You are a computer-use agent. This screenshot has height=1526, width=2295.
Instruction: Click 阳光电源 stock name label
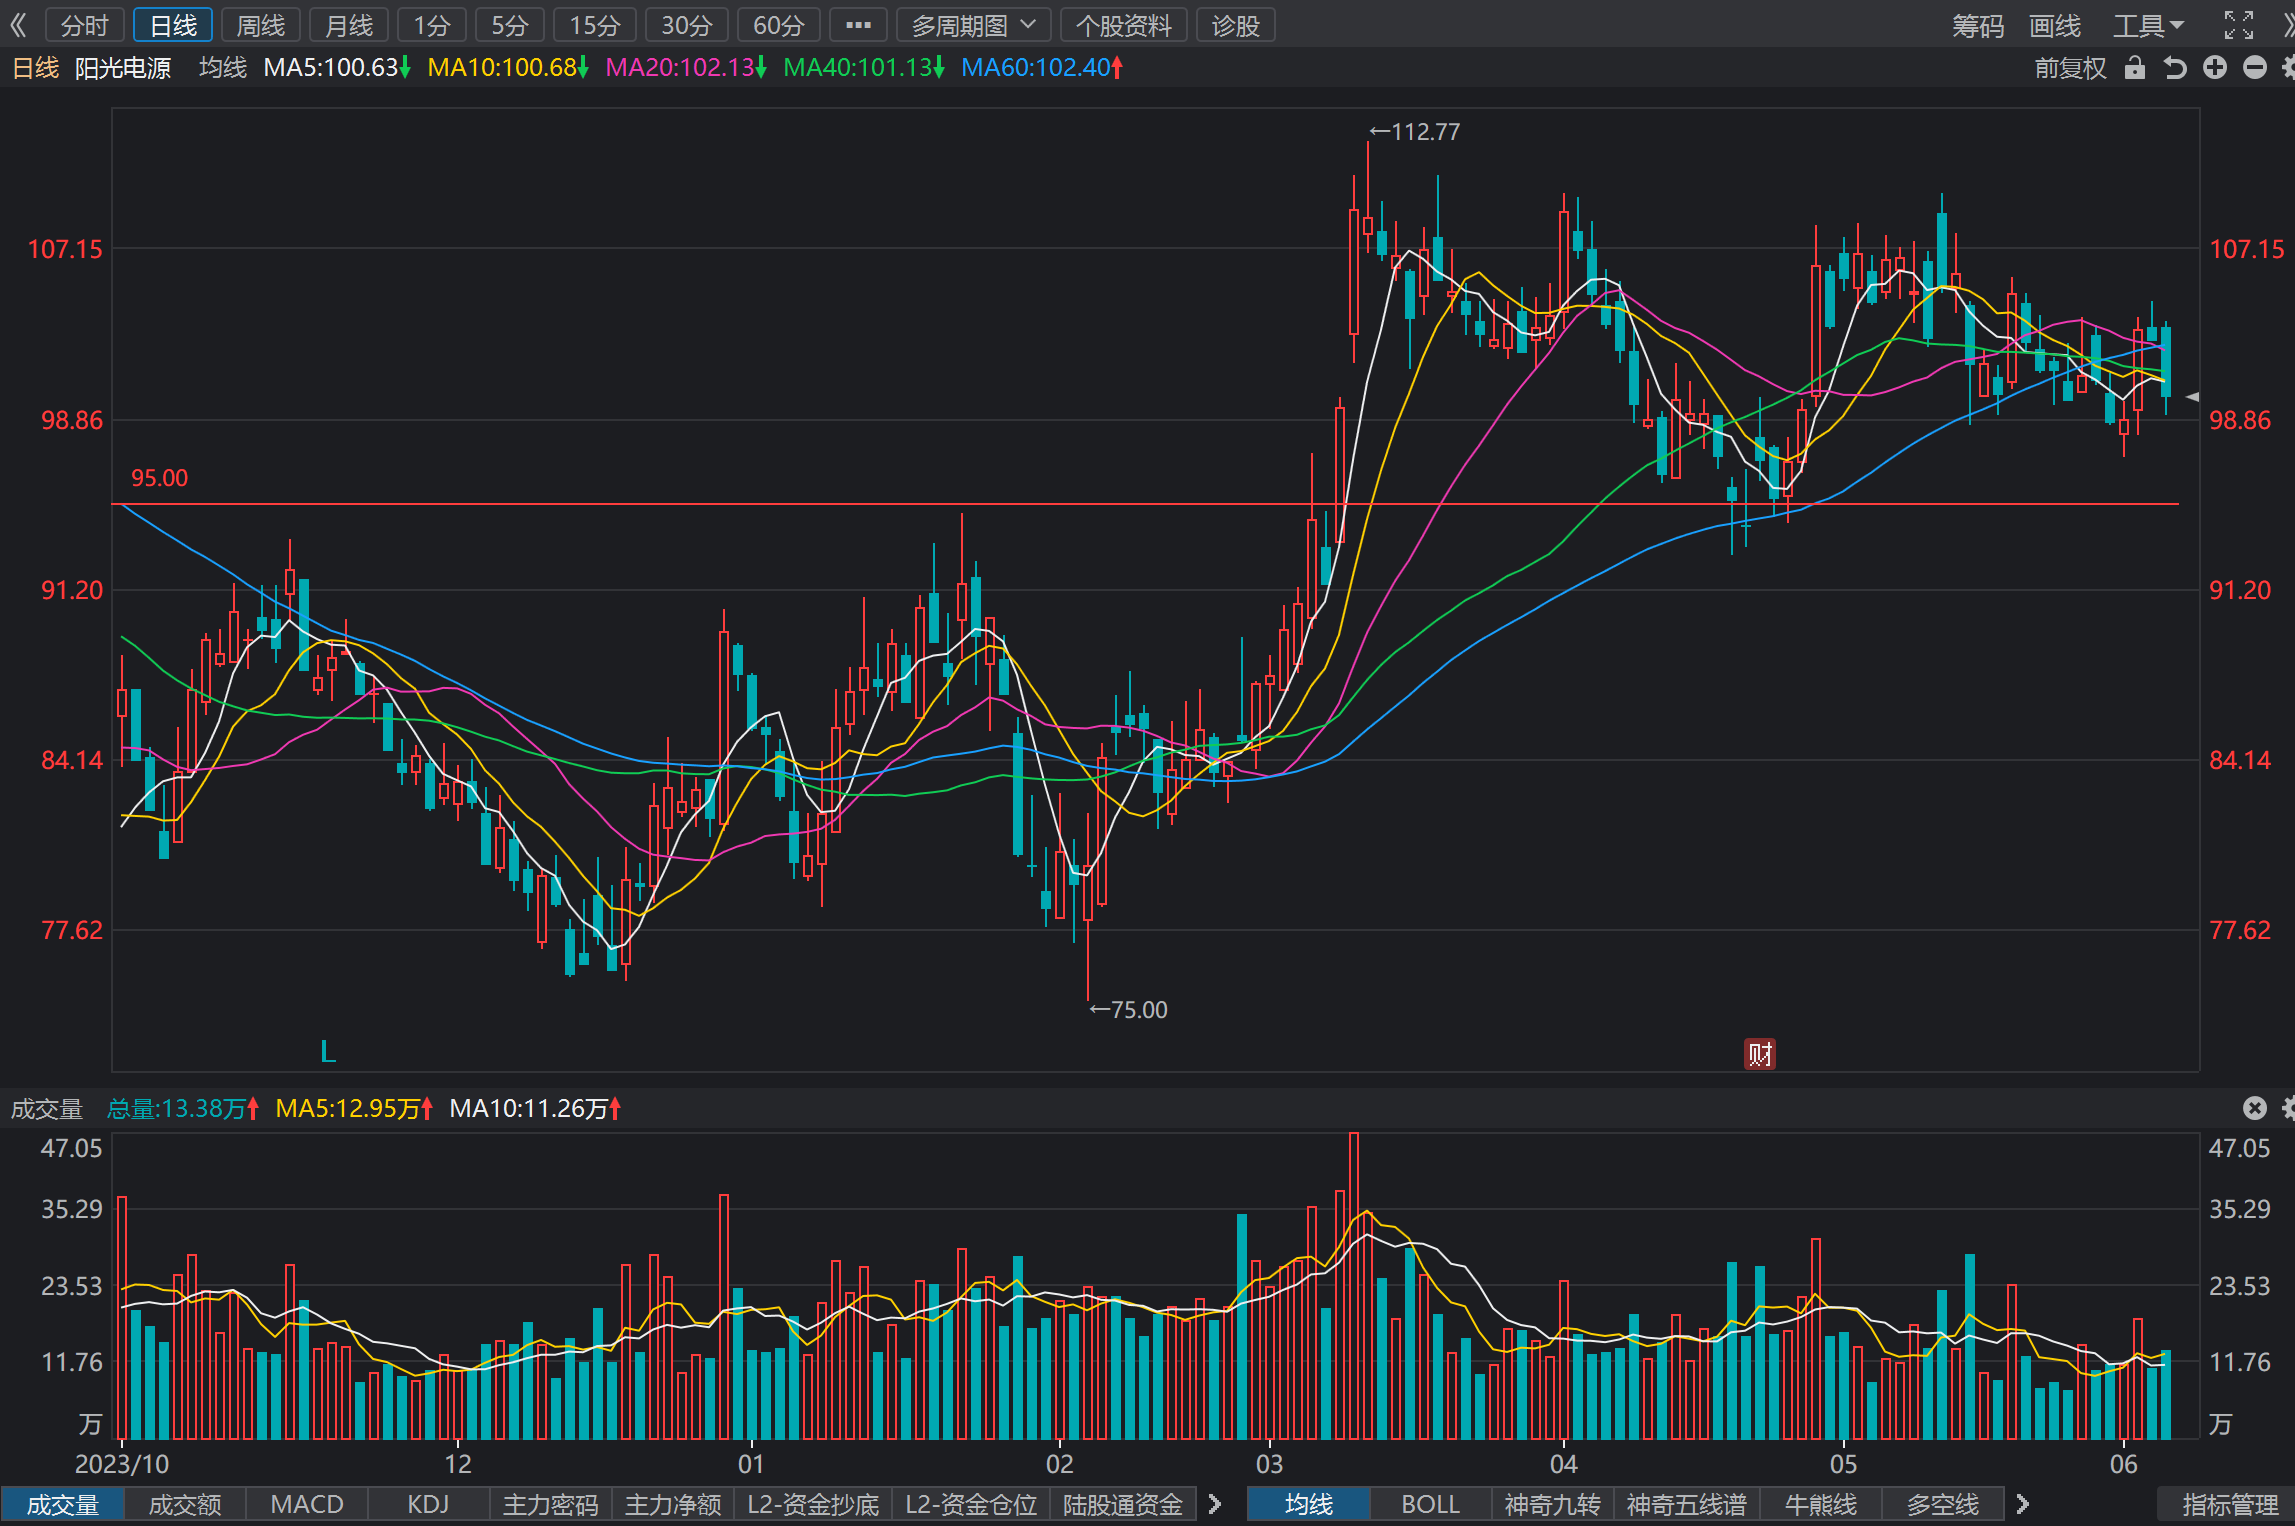(x=123, y=68)
